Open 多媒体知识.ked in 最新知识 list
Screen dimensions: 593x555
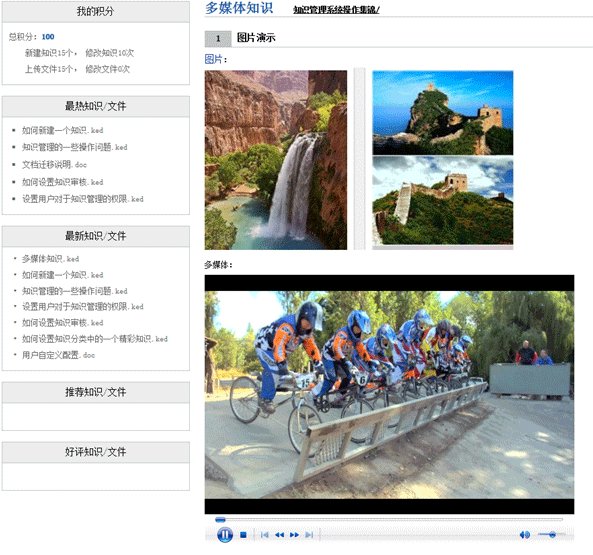click(50, 259)
